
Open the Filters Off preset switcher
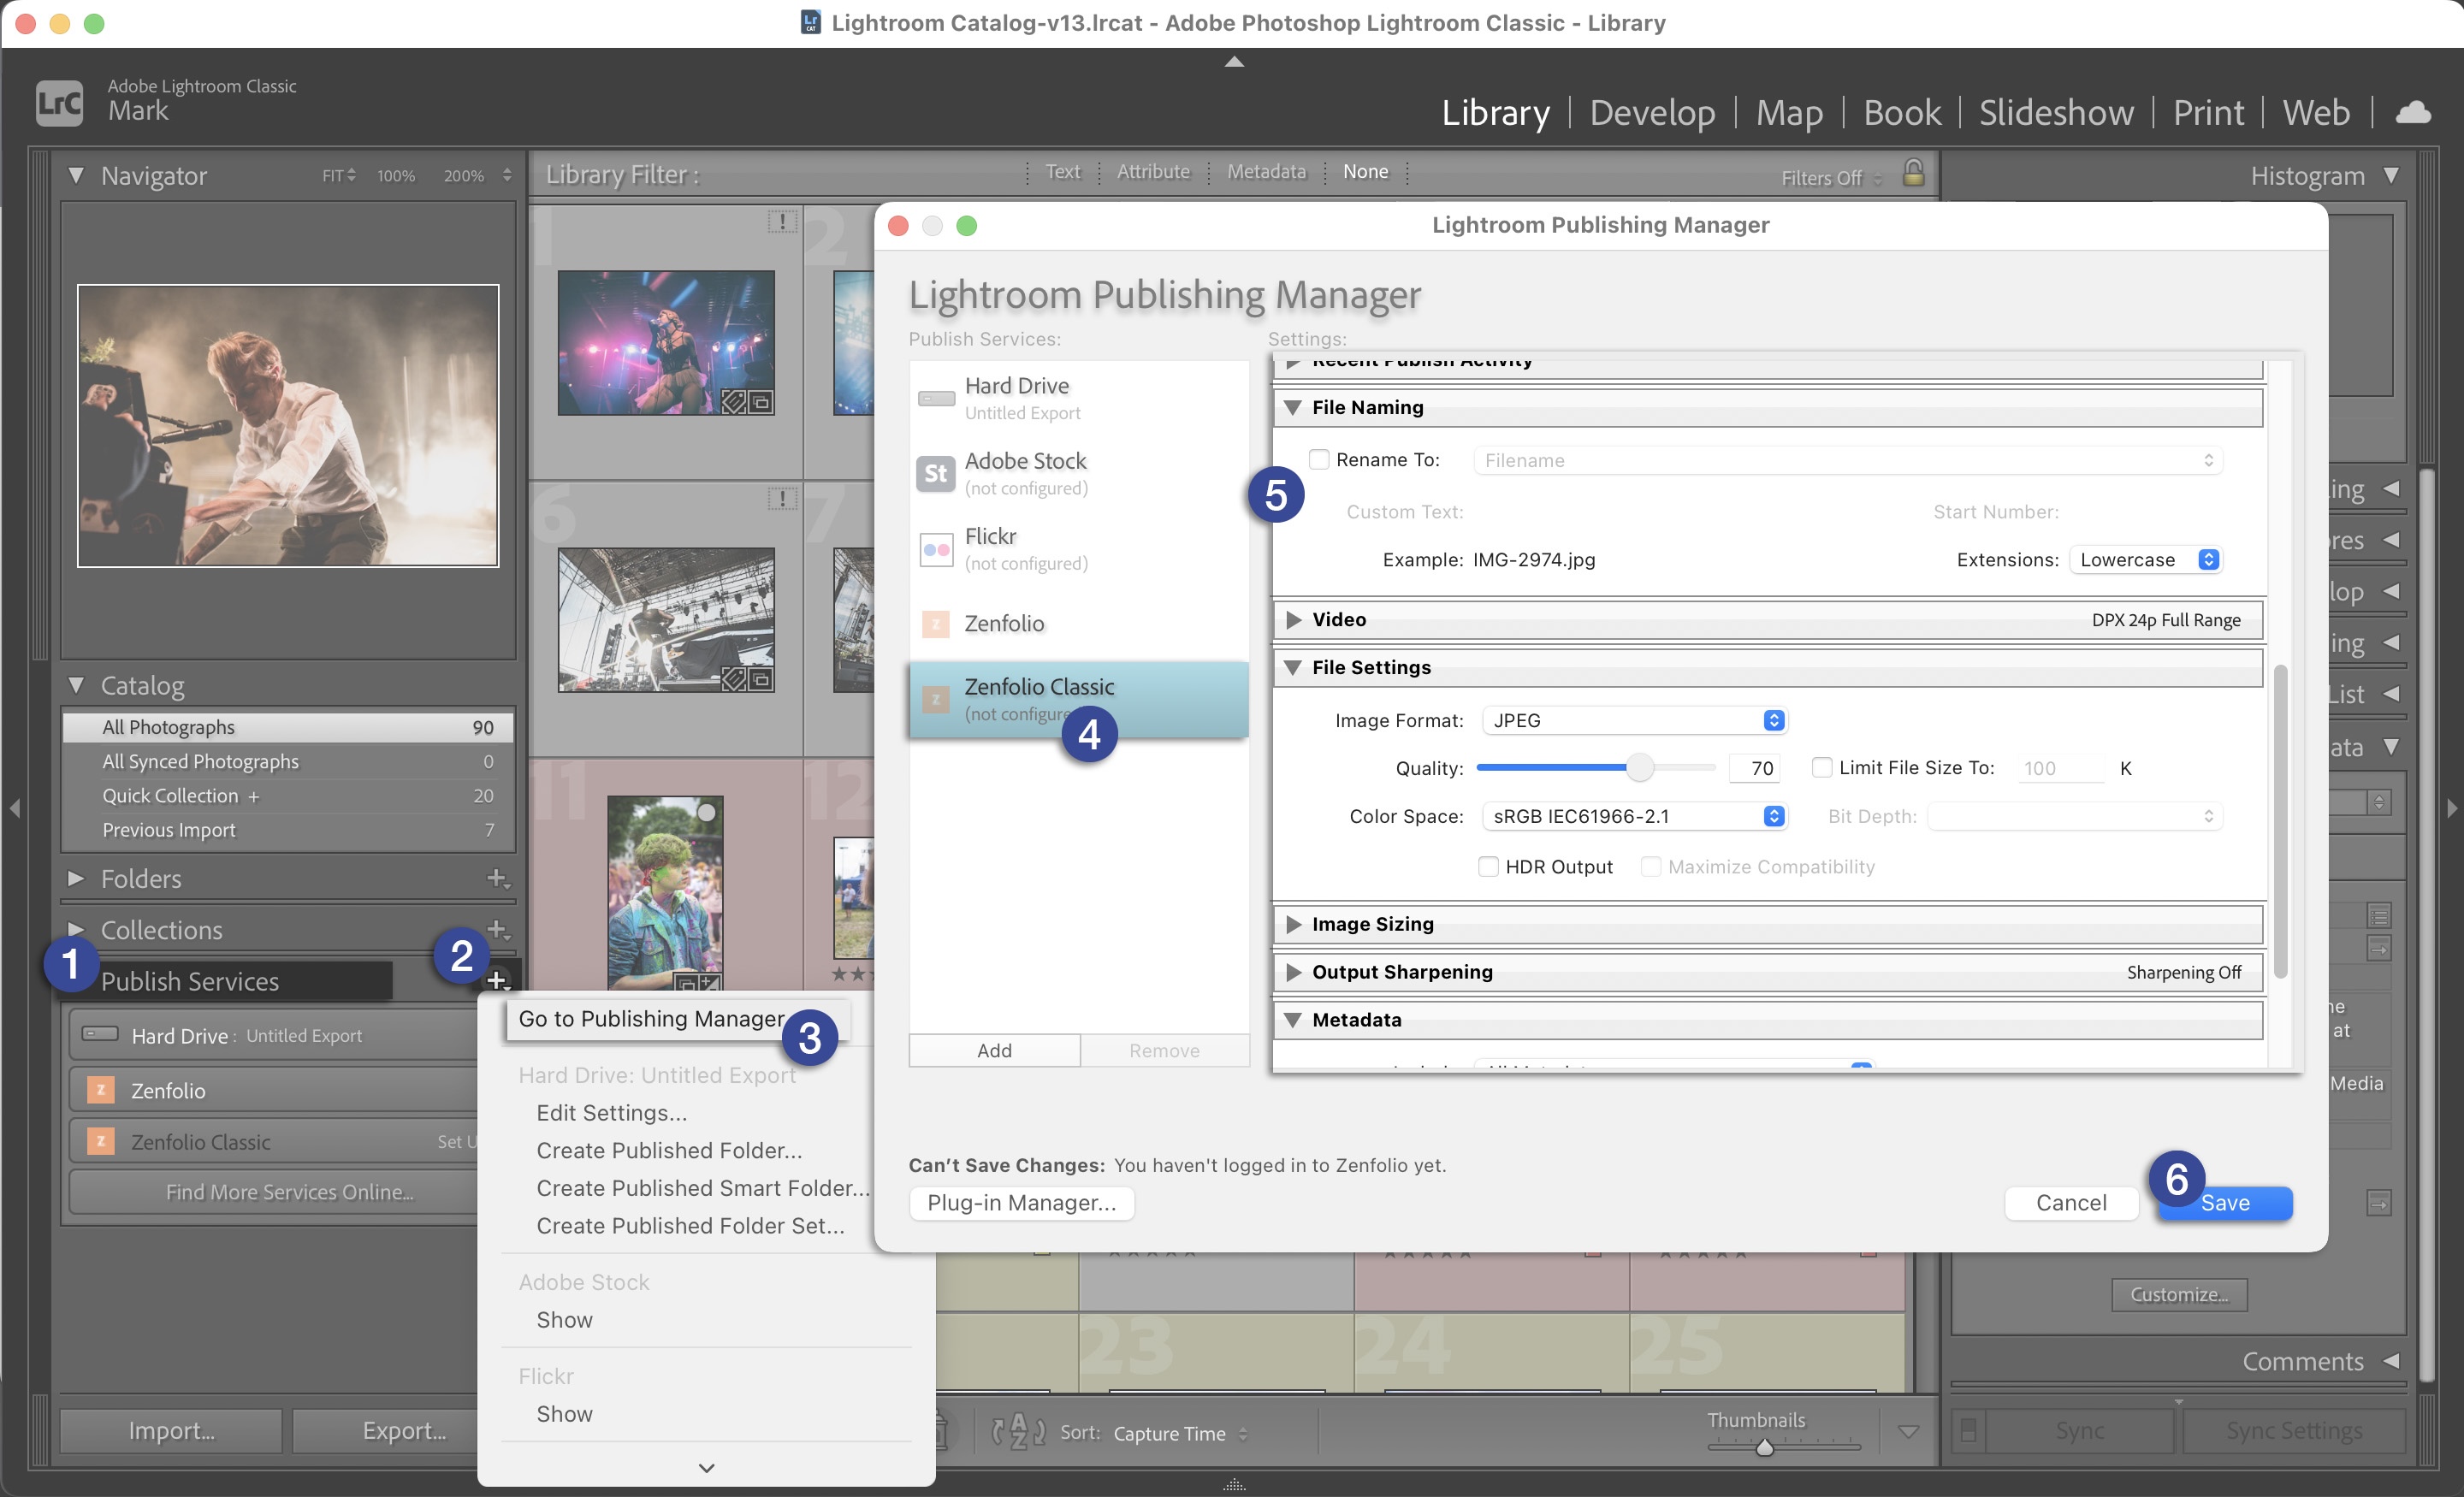pyautogui.click(x=1831, y=178)
